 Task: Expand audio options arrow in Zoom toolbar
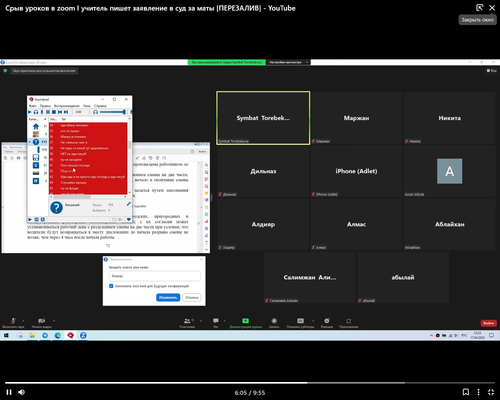pyautogui.click(x=23, y=321)
